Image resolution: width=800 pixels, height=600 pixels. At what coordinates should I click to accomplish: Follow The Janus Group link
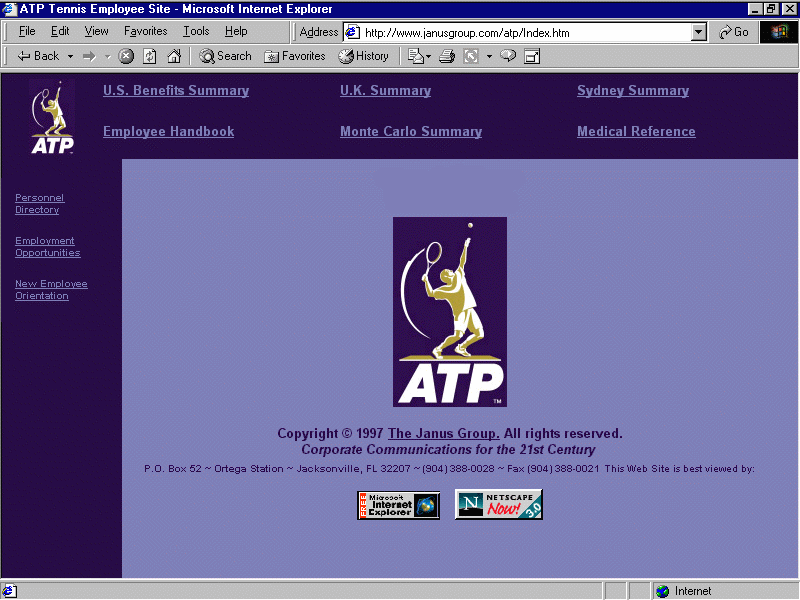pos(443,434)
